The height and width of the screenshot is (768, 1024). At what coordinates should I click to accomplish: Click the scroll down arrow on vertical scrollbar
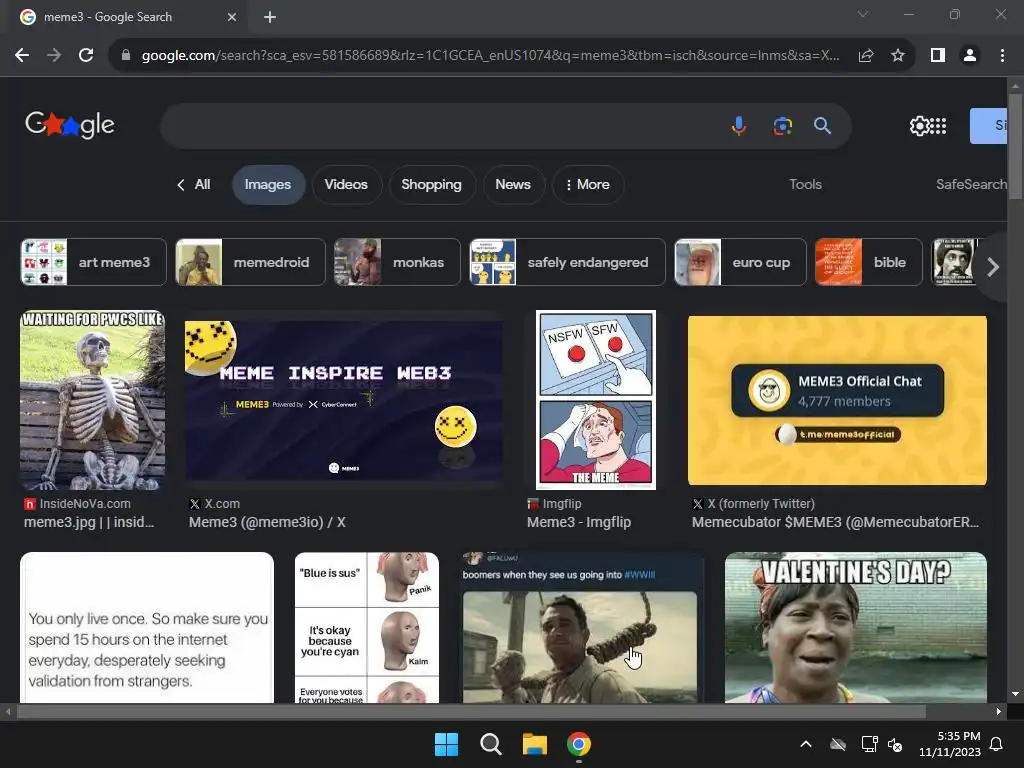pos(1015,694)
